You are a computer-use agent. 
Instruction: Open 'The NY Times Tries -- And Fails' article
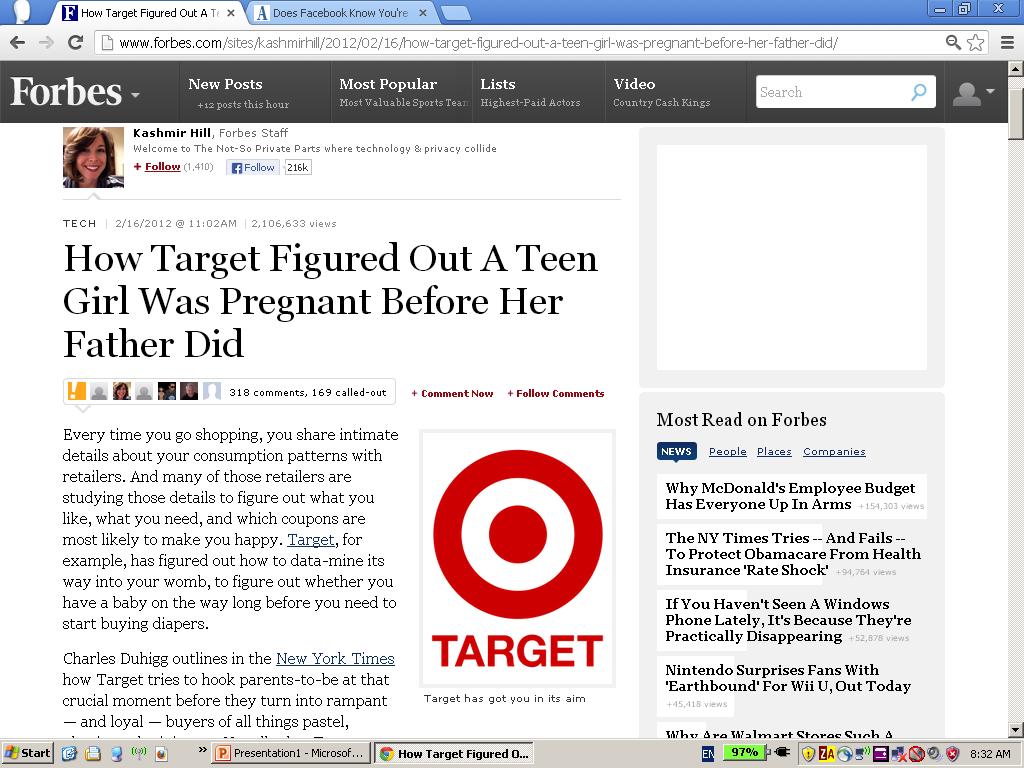click(793, 554)
